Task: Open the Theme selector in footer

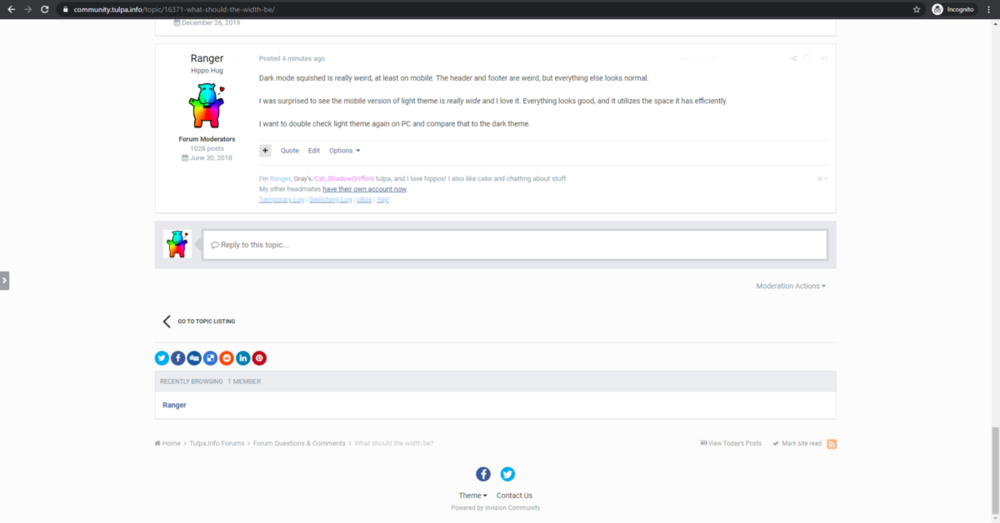Action: click(473, 496)
